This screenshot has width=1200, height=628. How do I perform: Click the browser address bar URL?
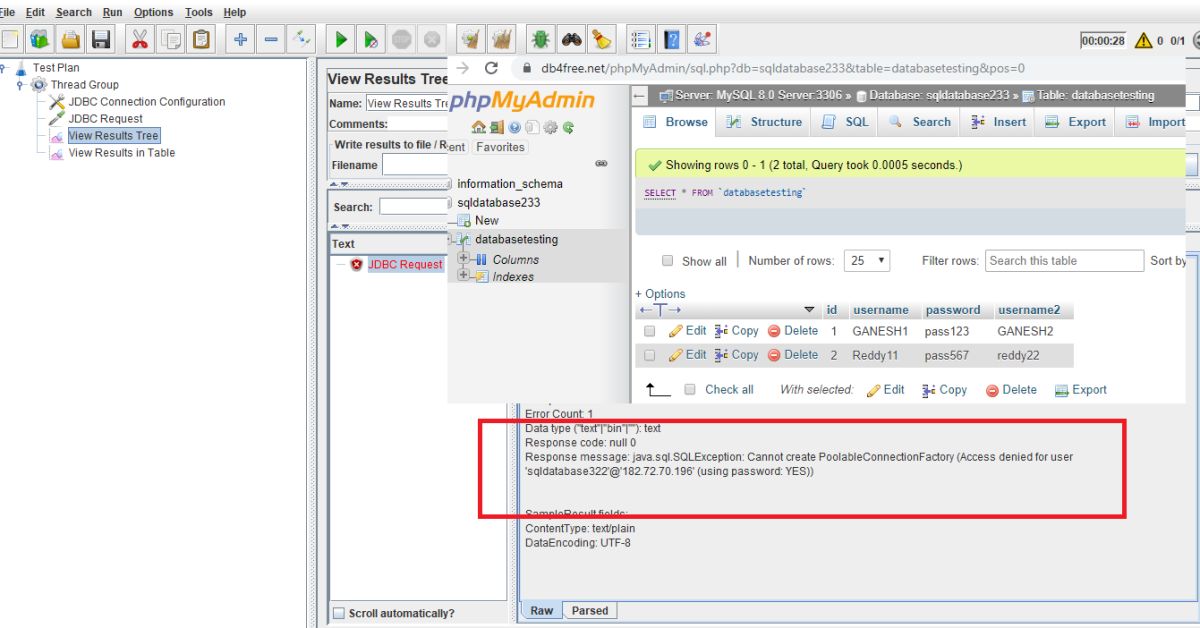[x=783, y=68]
